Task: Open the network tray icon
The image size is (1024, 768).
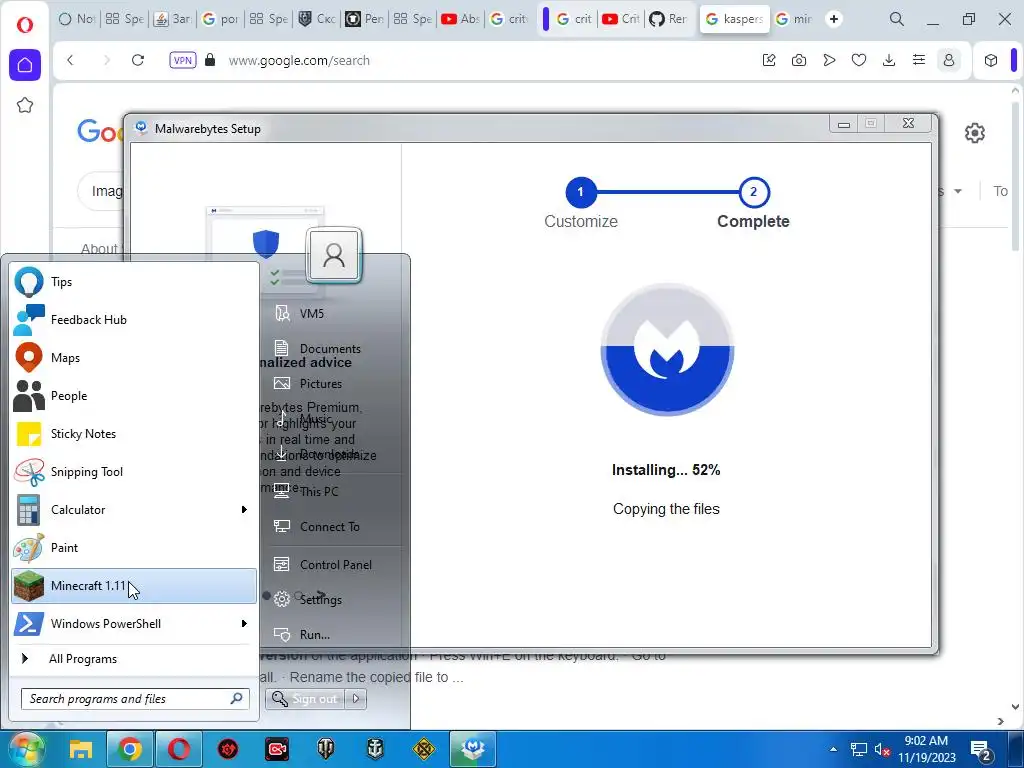Action: click(859, 750)
